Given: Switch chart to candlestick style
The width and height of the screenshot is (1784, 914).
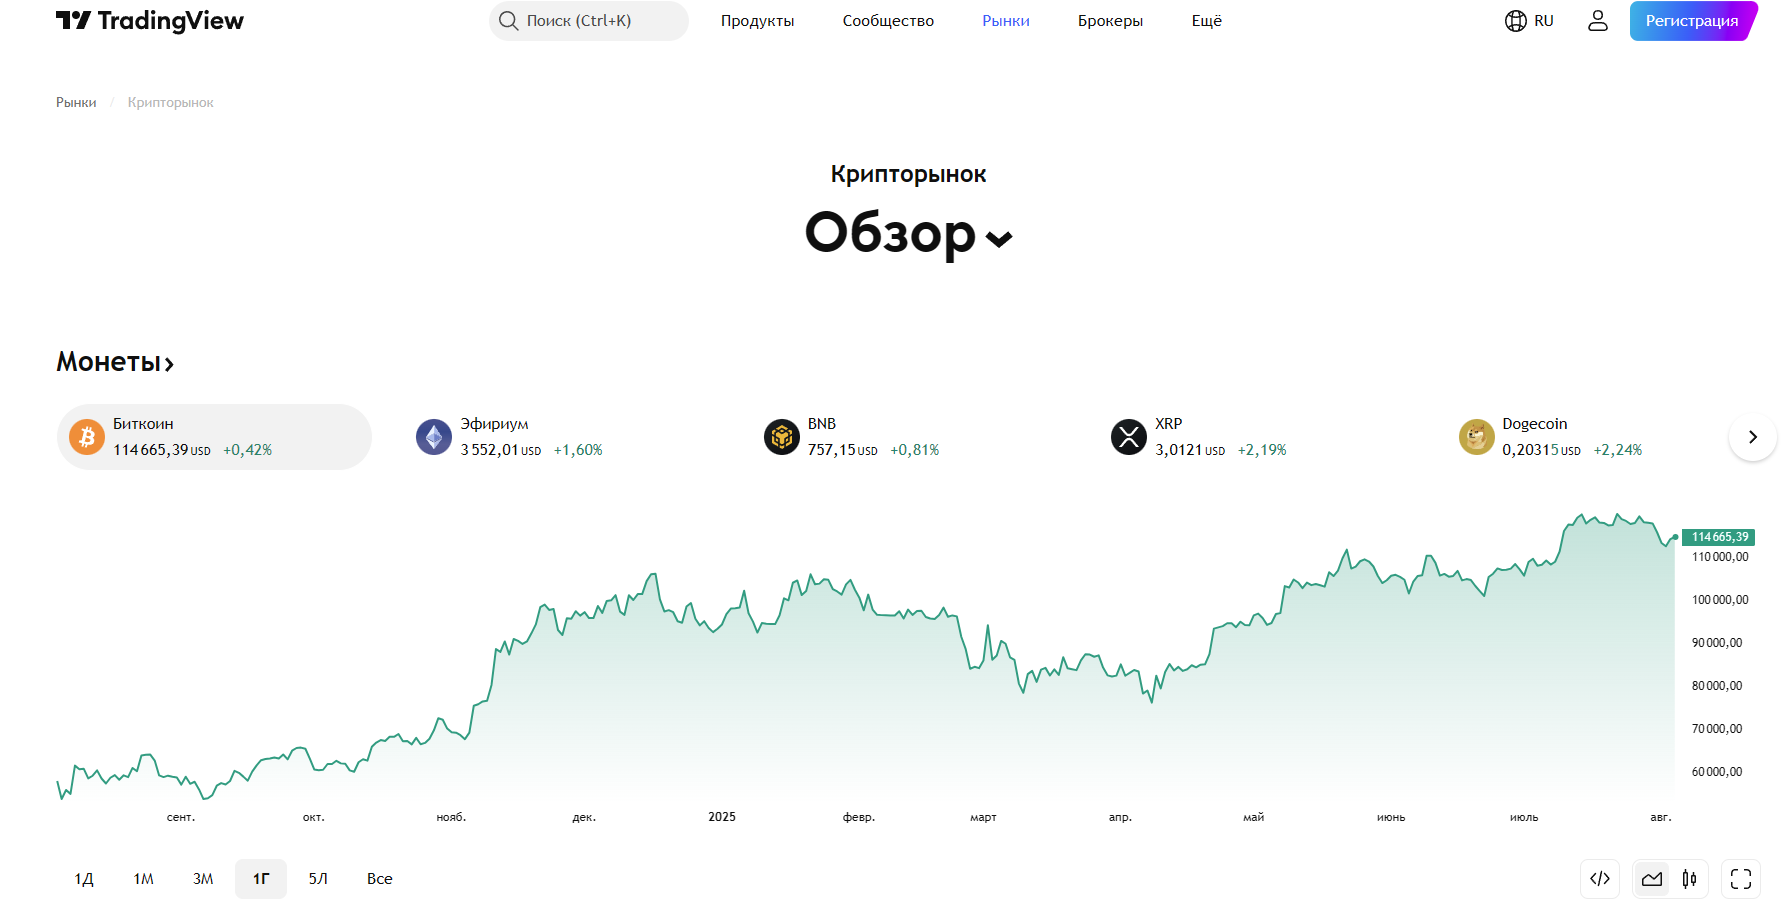Looking at the screenshot, I should pyautogui.click(x=1689, y=879).
